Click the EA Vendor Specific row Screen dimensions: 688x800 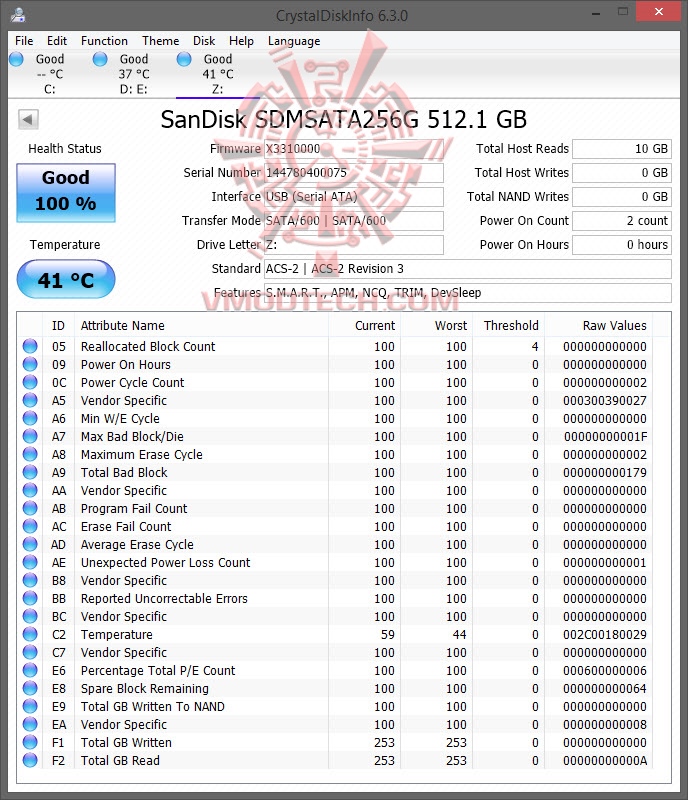(x=337, y=724)
